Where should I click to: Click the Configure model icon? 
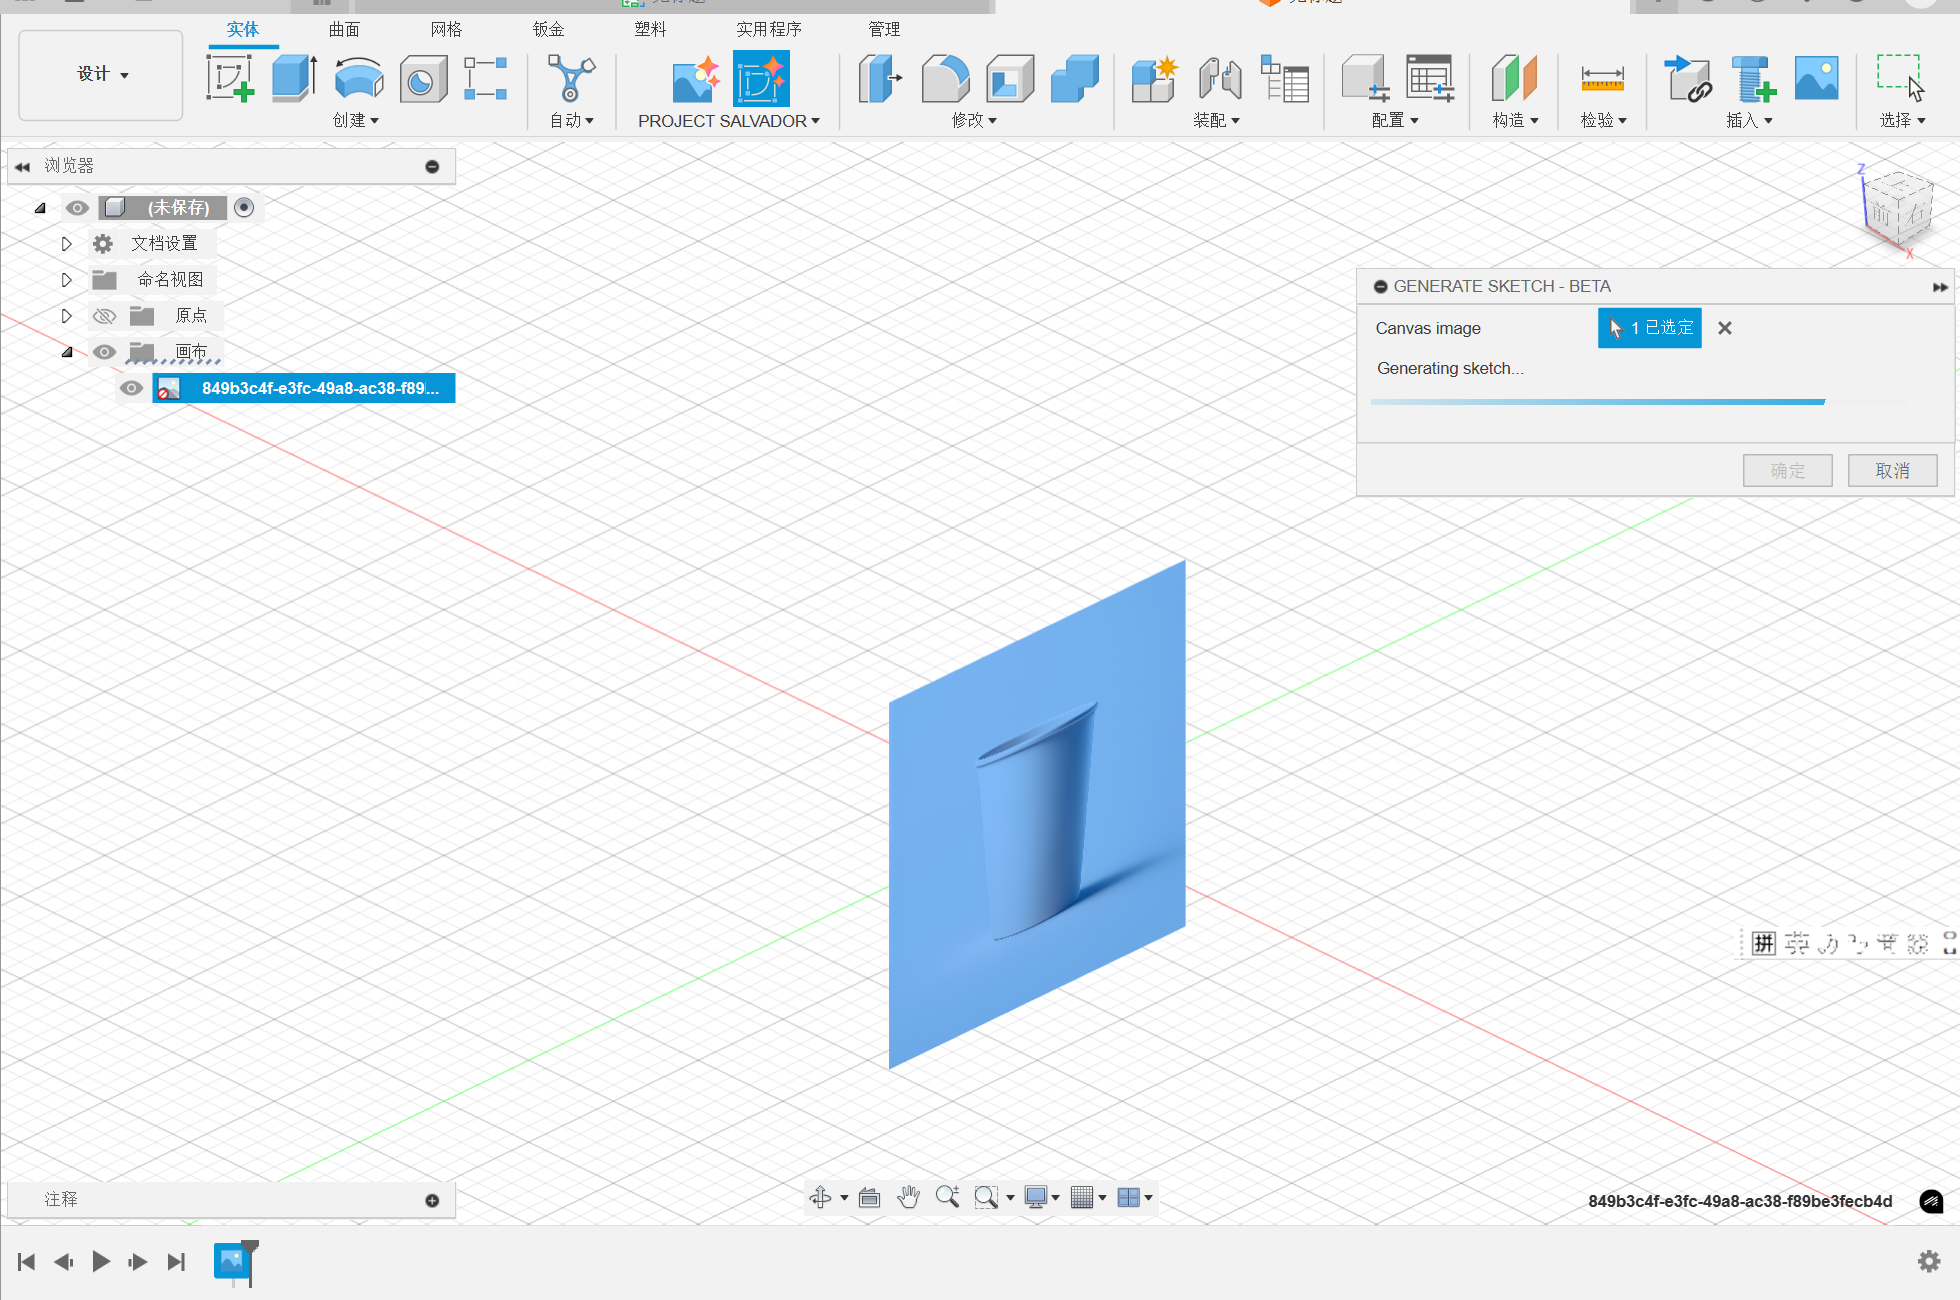pos(1365,78)
